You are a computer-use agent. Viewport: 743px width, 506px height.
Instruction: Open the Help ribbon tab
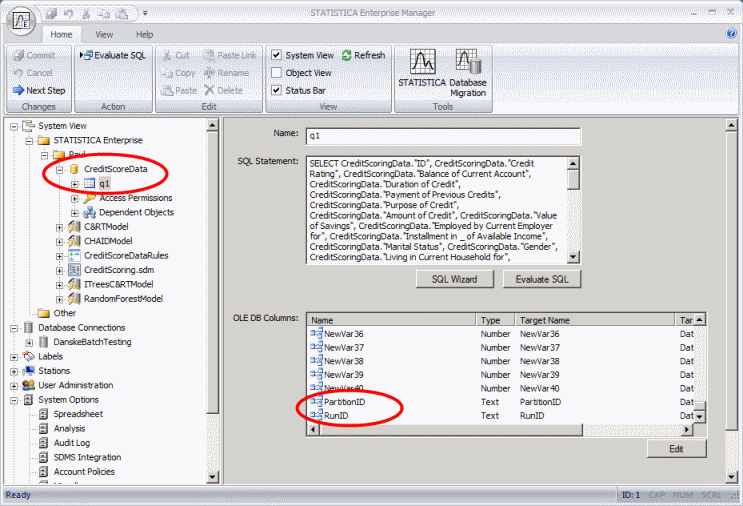tap(146, 33)
